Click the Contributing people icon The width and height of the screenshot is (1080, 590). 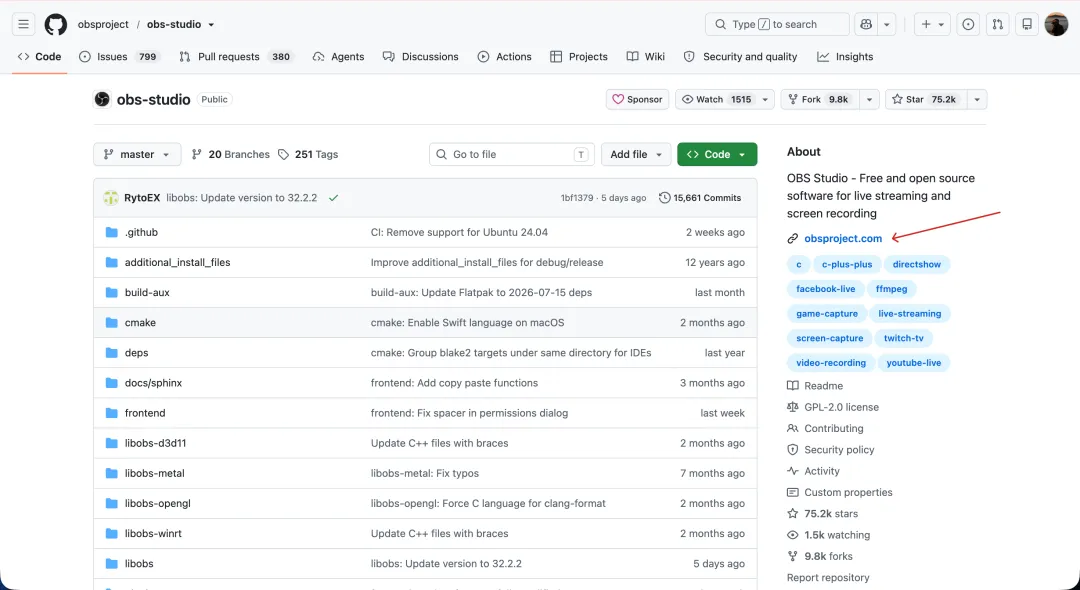pyautogui.click(x=793, y=428)
